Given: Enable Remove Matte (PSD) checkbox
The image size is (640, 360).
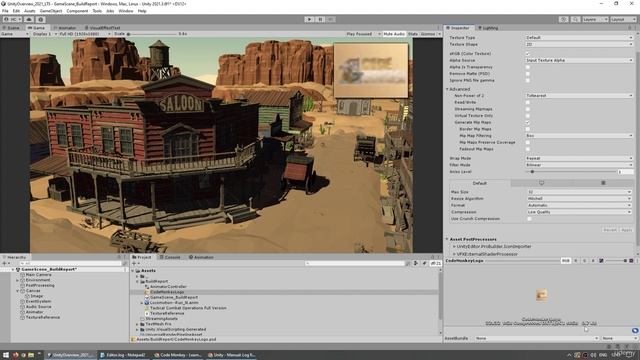Looking at the screenshot, I should click(528, 74).
